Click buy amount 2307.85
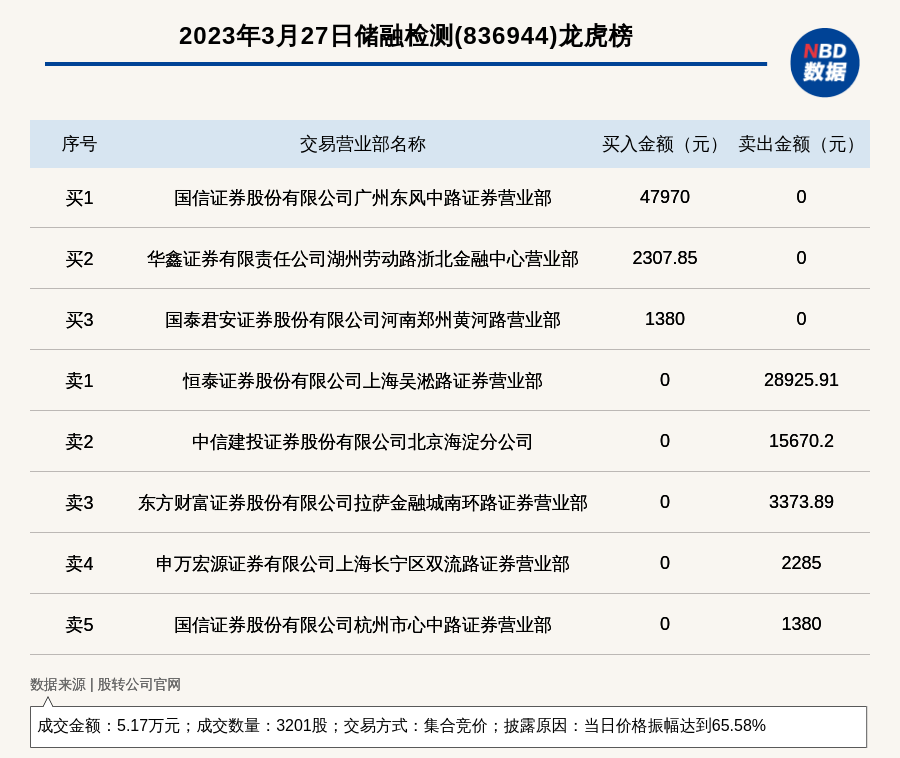Image resolution: width=900 pixels, height=758 pixels. tap(665, 258)
